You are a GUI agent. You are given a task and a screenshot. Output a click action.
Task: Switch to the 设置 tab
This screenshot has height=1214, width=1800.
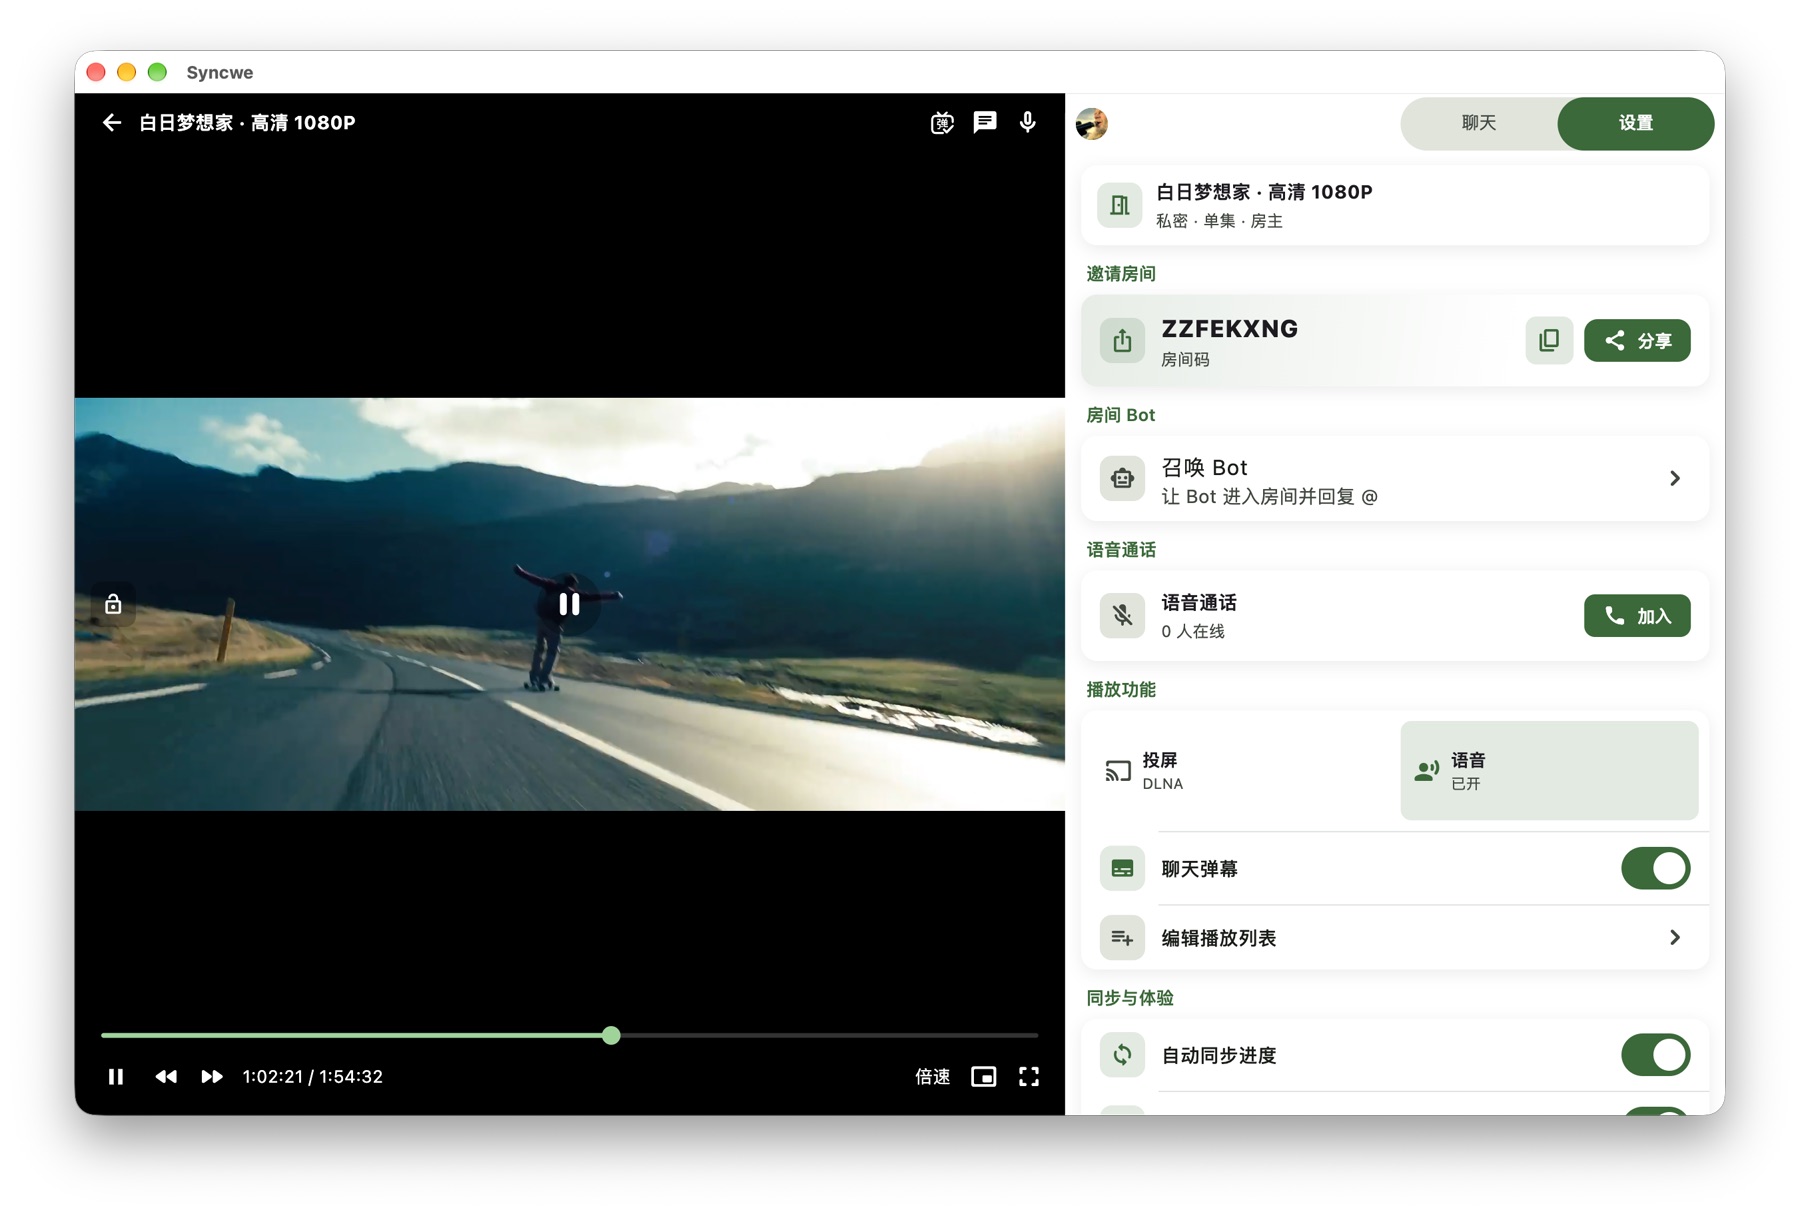[x=1636, y=123]
